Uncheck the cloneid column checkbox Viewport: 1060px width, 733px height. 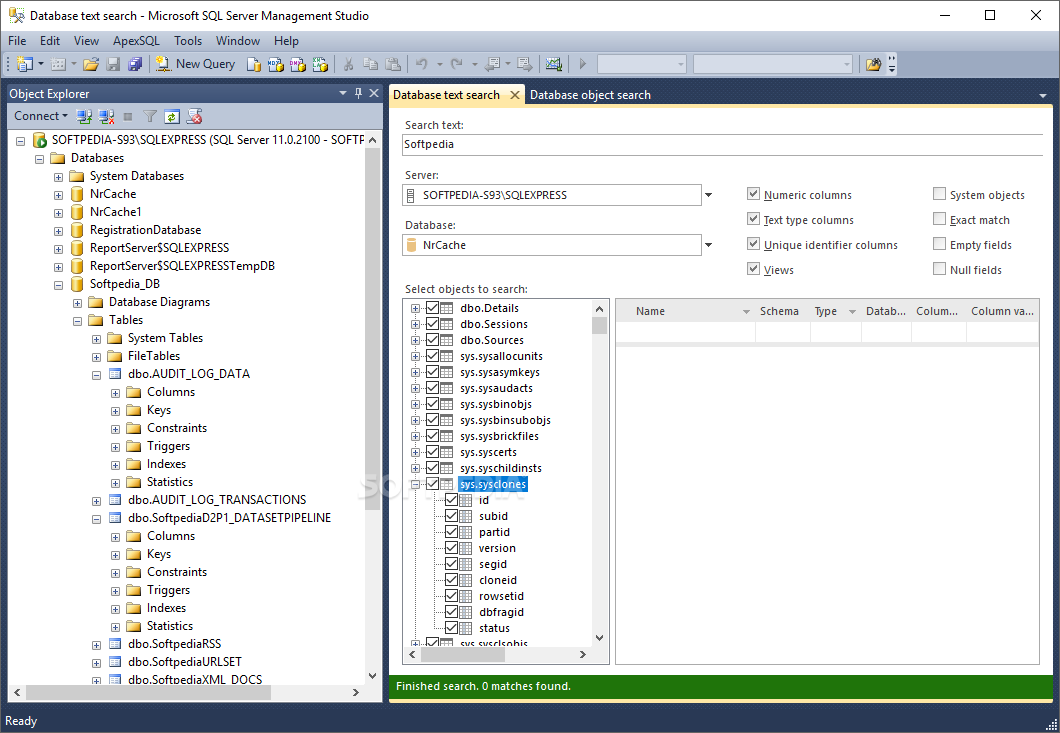tap(452, 580)
